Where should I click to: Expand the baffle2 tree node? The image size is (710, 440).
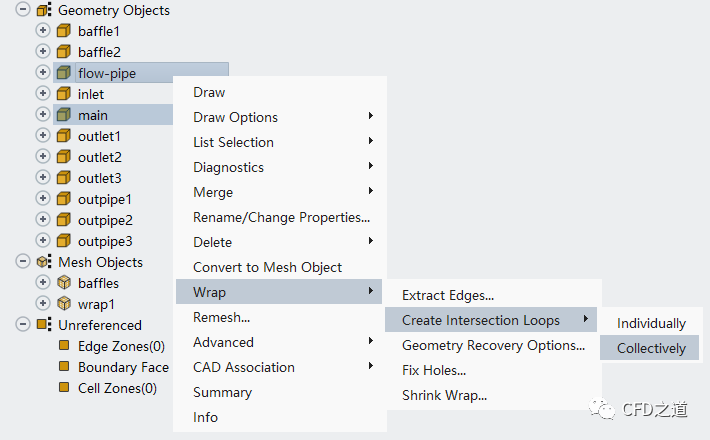(43, 52)
